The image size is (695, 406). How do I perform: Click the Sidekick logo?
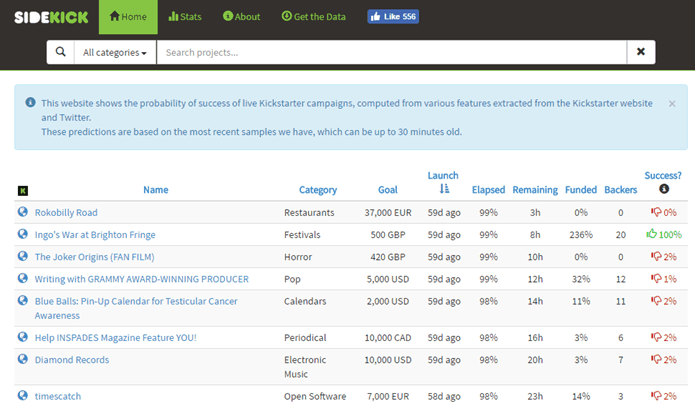(x=51, y=17)
